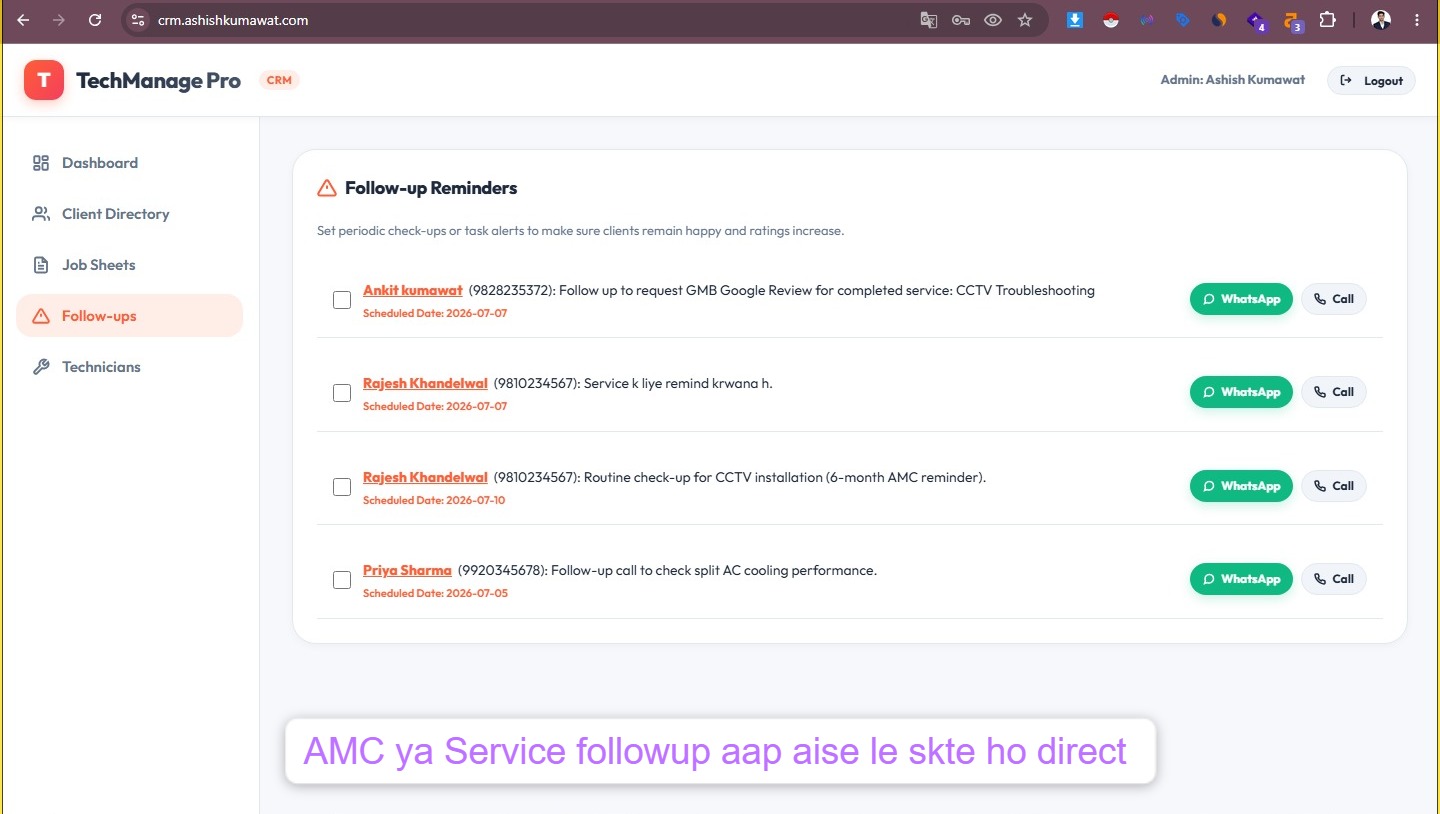This screenshot has width=1440, height=814.
Task: Open the Technicians page
Action: 129,367
